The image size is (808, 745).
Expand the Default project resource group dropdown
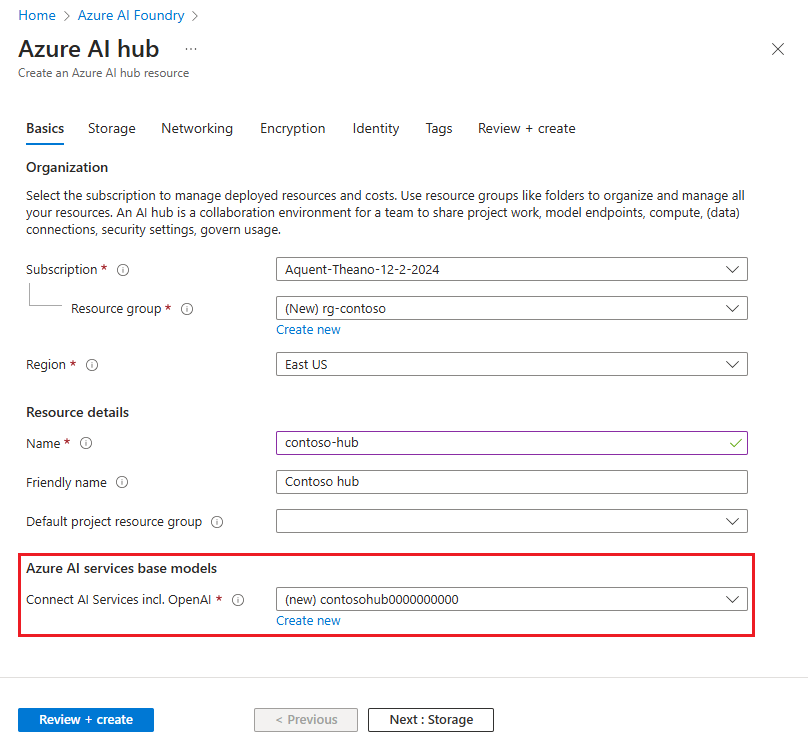pyautogui.click(x=512, y=521)
